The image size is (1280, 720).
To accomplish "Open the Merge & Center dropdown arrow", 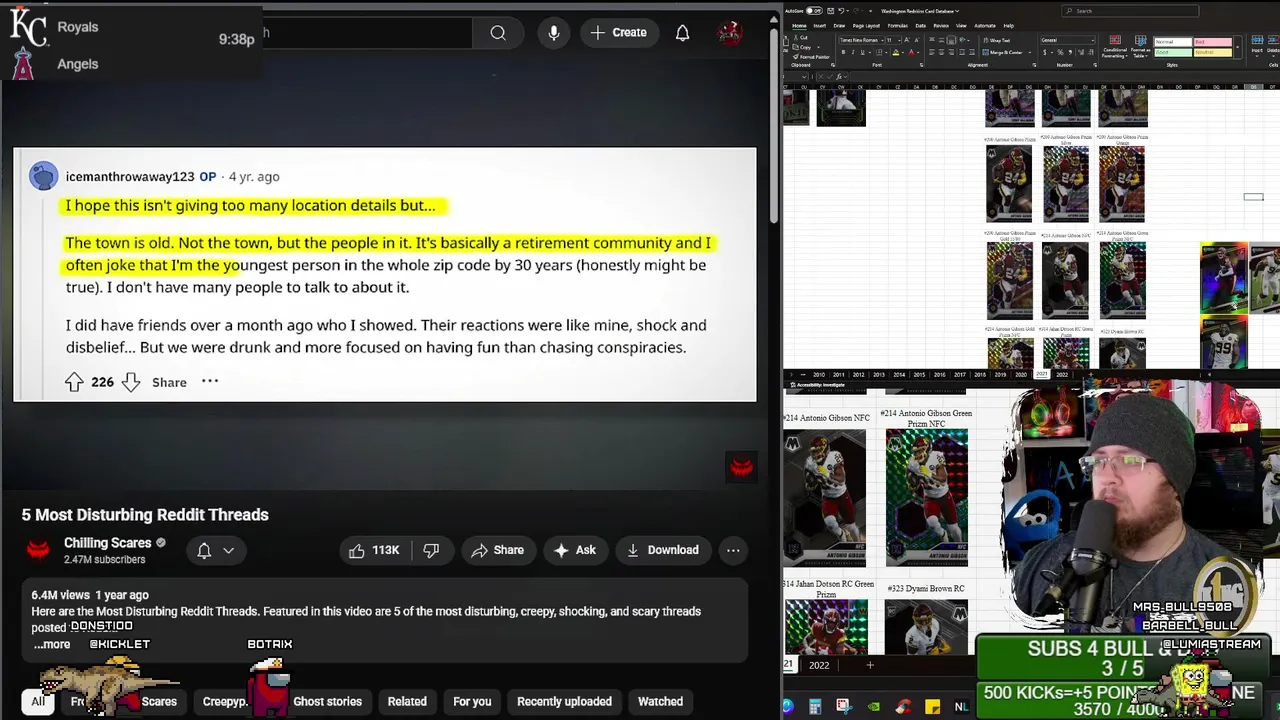I will point(1029,52).
